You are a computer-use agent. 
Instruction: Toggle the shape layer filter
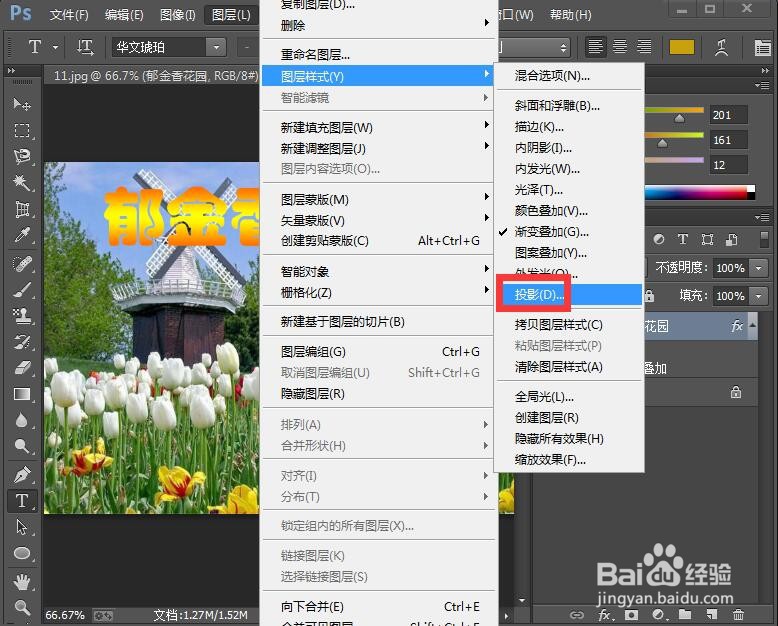[x=707, y=240]
